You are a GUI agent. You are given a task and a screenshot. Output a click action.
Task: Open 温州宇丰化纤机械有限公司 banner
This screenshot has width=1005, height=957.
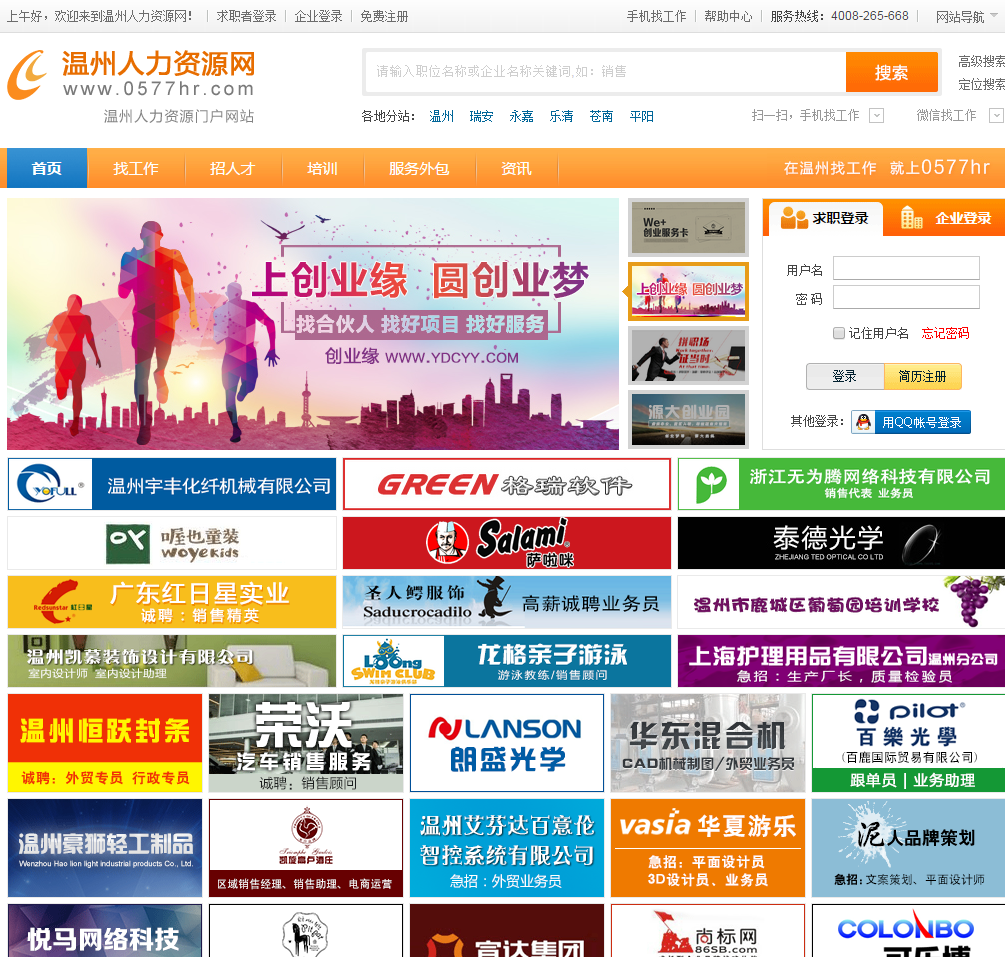pos(172,484)
